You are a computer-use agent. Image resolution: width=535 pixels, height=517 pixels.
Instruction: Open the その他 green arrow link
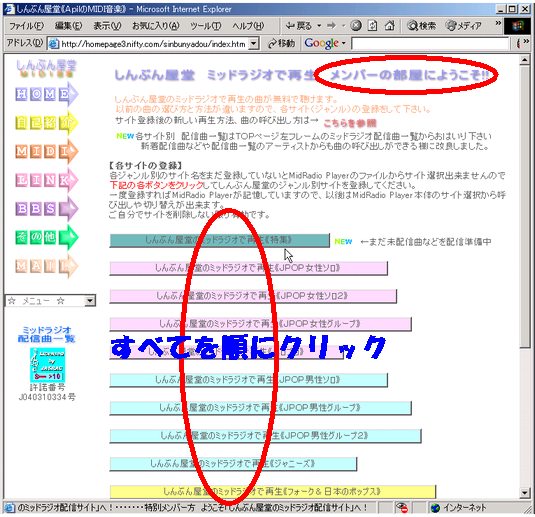click(x=46, y=237)
